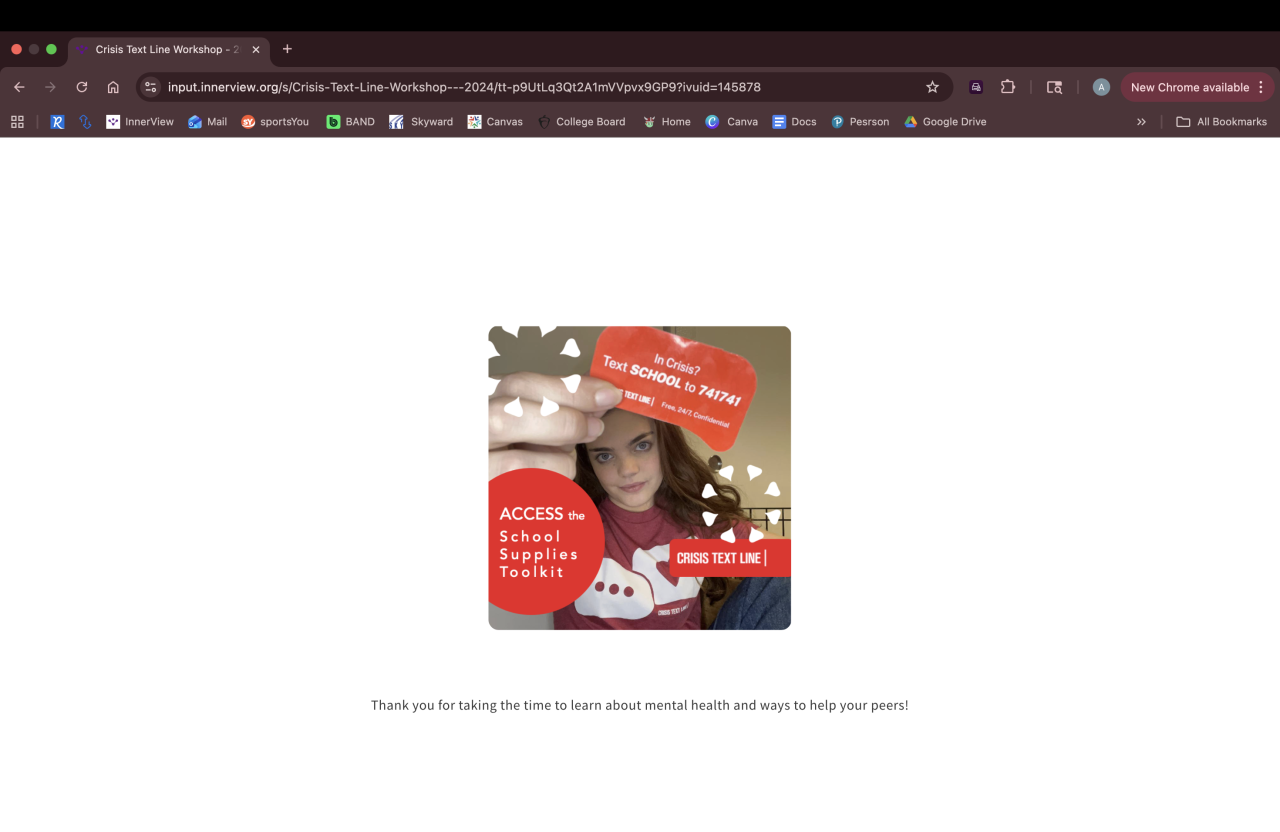Open the BAND bookmark
Screen dimensions: 1280x832
pyautogui.click(x=351, y=122)
